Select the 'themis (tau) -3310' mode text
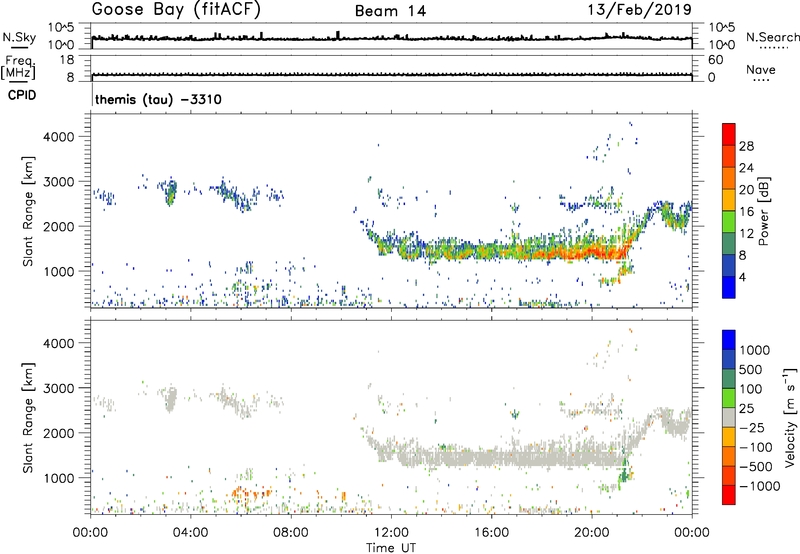 tap(158, 99)
